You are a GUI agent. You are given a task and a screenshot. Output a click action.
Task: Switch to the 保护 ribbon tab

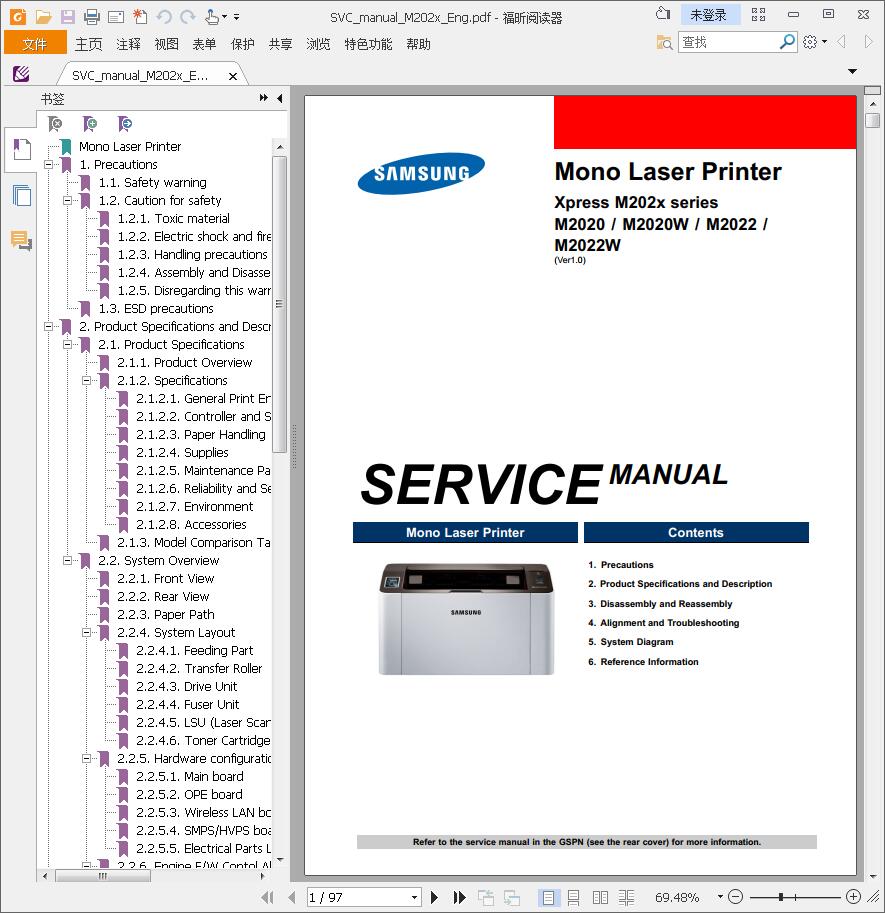(243, 44)
